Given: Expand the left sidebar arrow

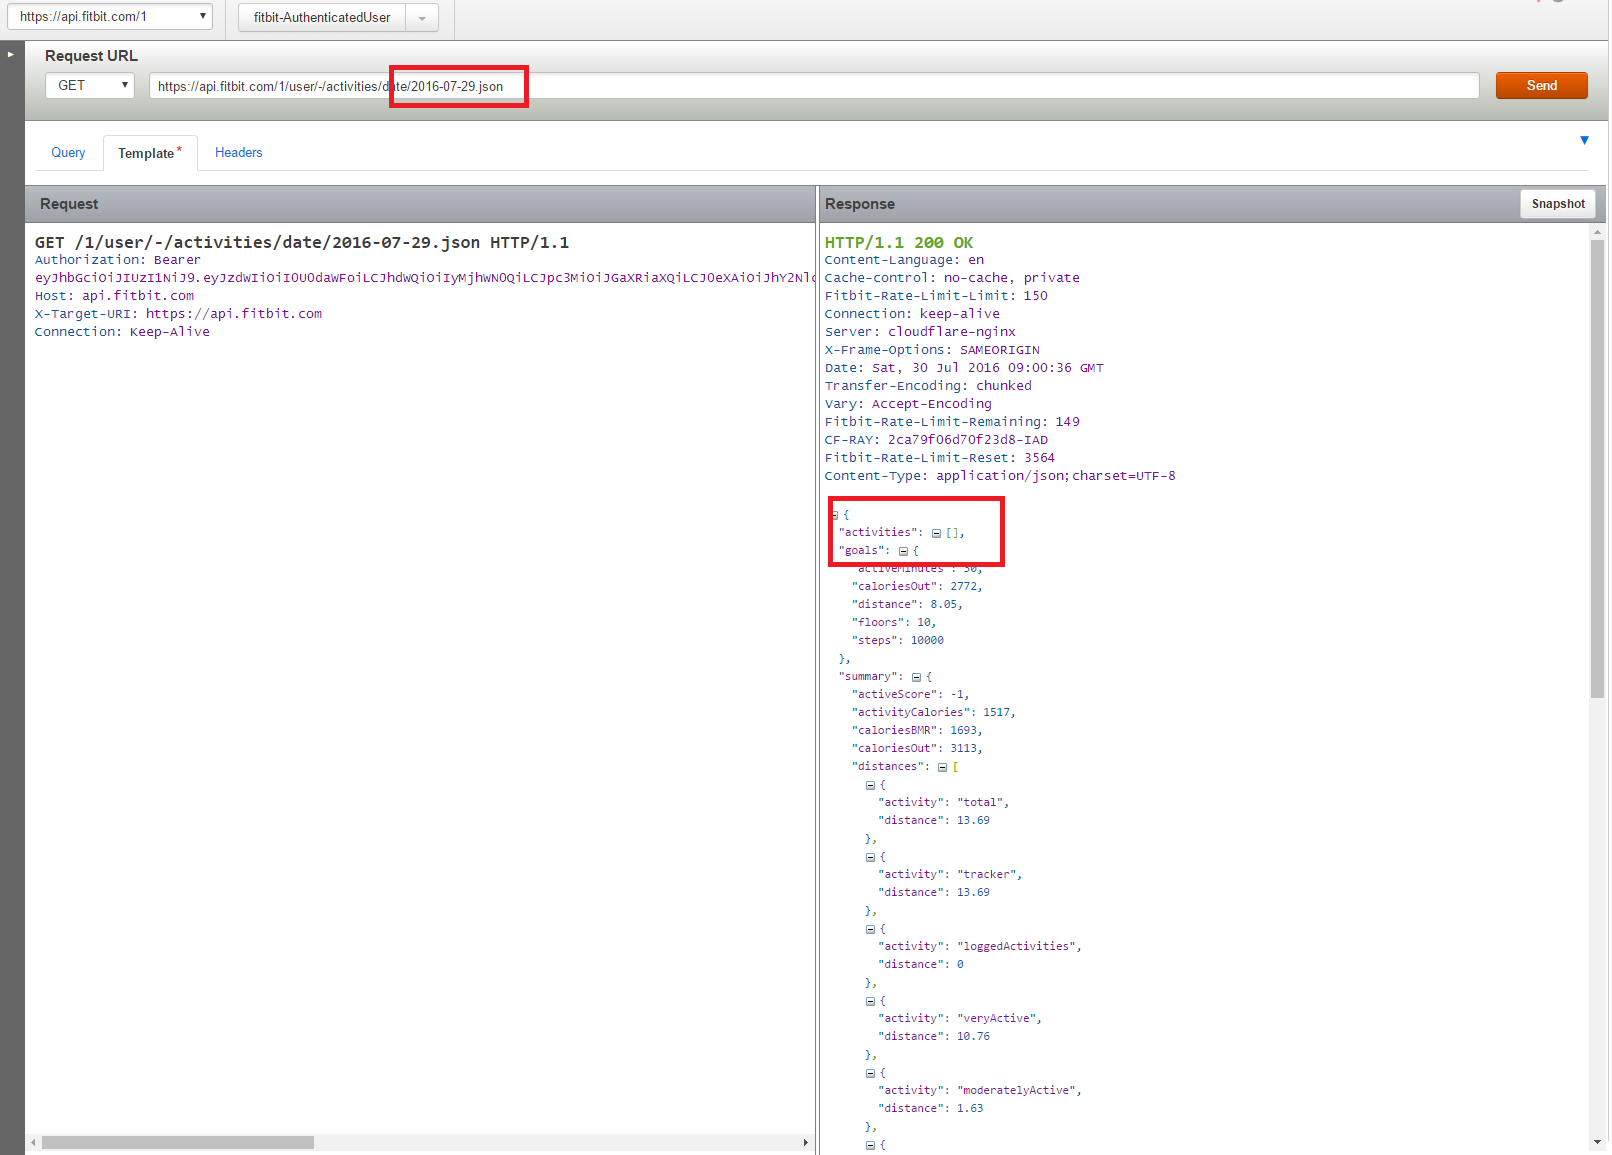Looking at the screenshot, I should pos(11,54).
